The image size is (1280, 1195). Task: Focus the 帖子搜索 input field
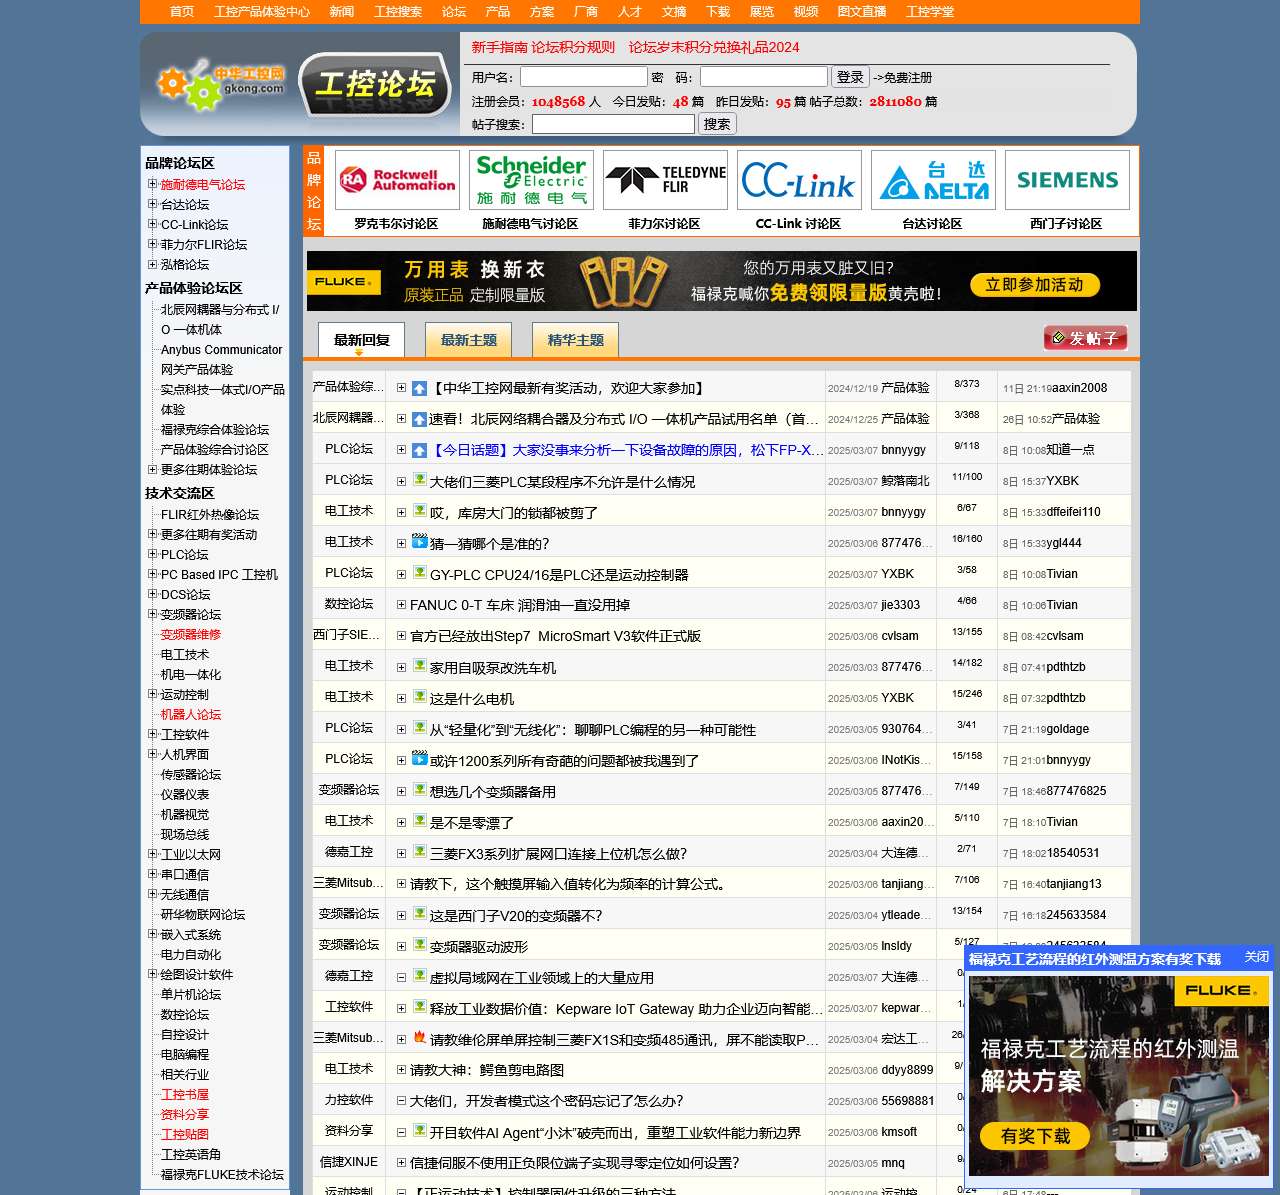[x=613, y=124]
